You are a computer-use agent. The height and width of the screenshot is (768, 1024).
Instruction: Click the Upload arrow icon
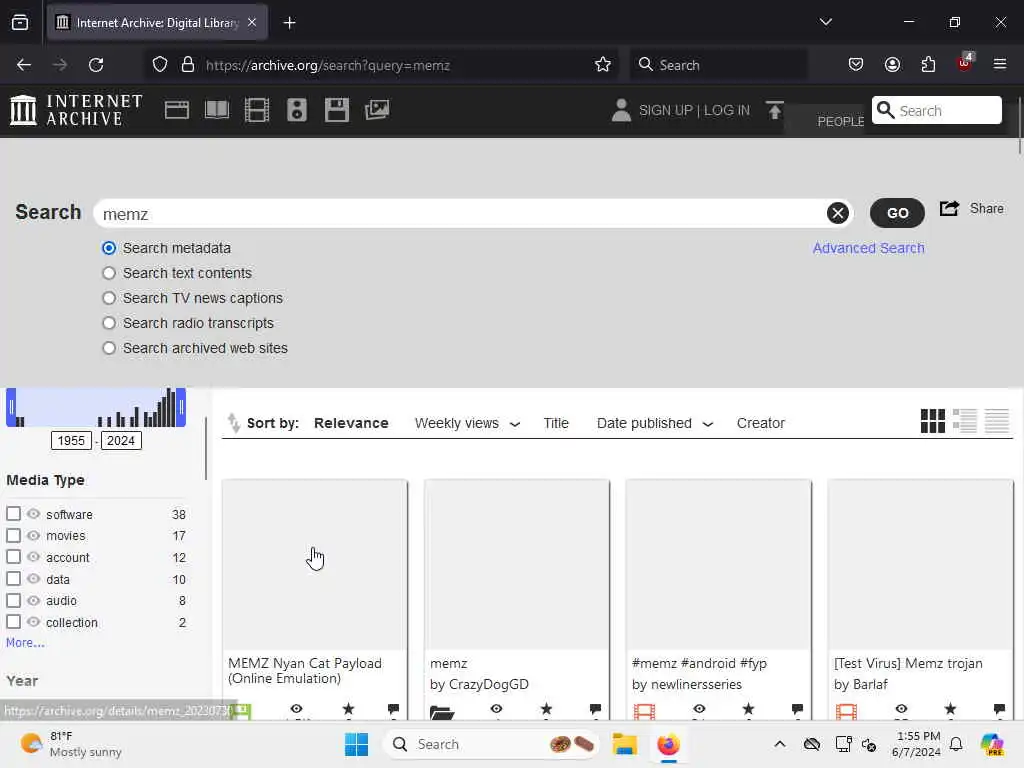pyautogui.click(x=775, y=110)
